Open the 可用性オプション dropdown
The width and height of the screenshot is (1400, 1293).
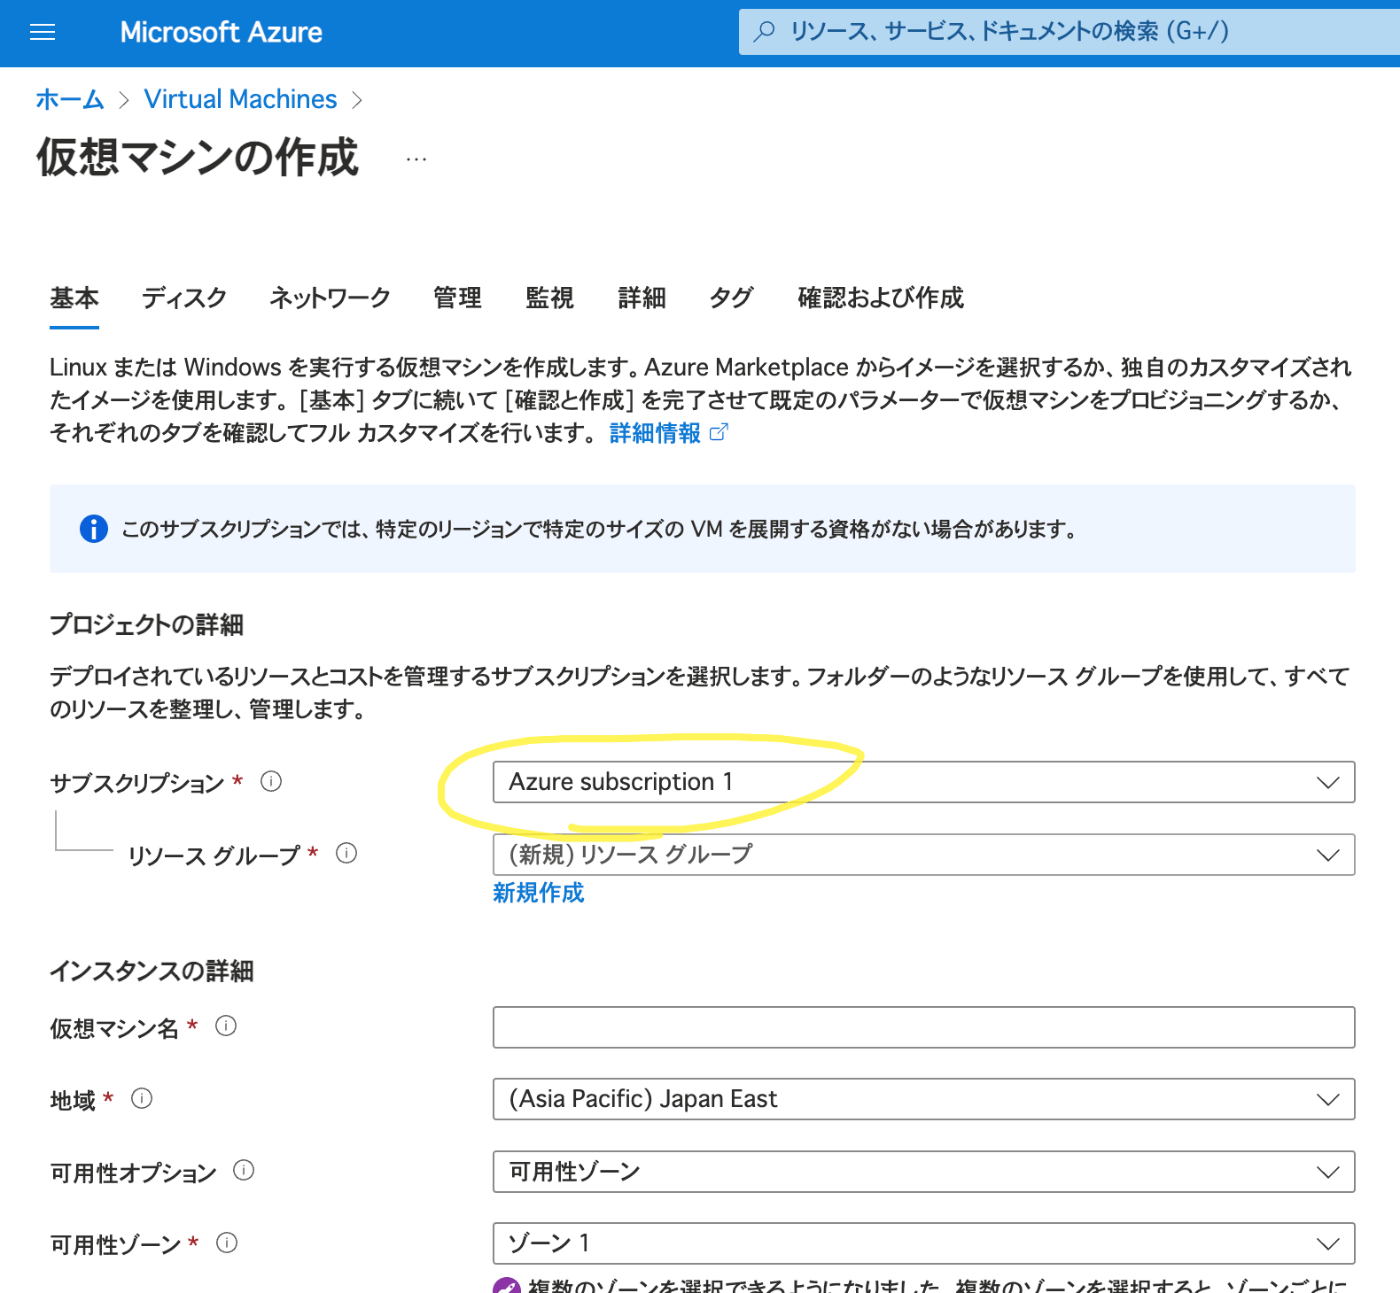[923, 1172]
